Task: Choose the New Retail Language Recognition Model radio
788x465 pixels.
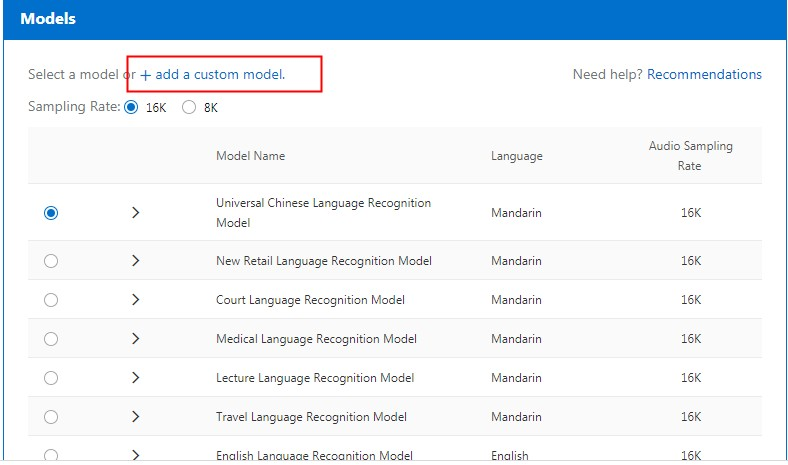Action: coord(51,261)
